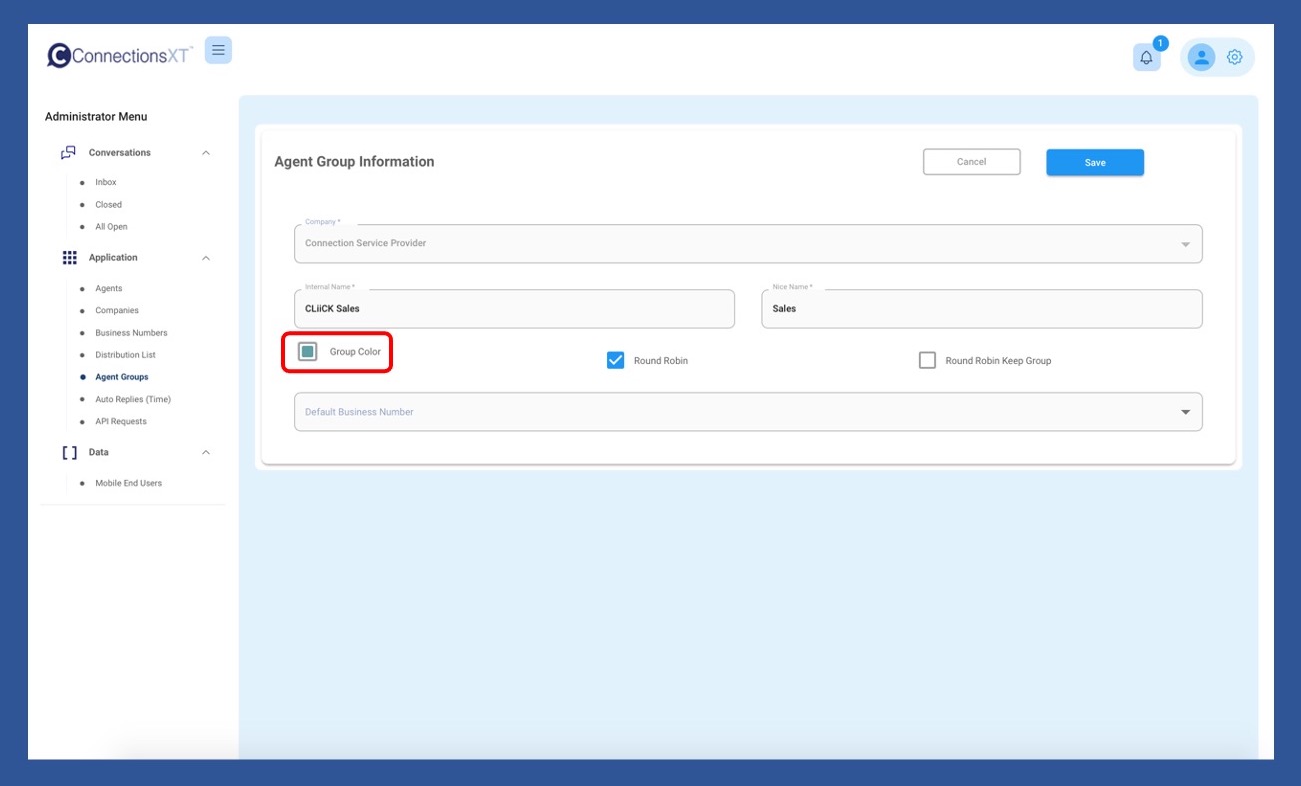The image size is (1301, 786).
Task: Open Distribution List menu item
Action: pos(125,355)
